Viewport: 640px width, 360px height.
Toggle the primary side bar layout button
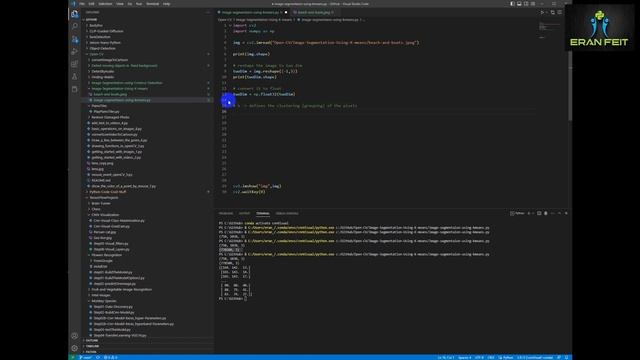coord(512,4)
